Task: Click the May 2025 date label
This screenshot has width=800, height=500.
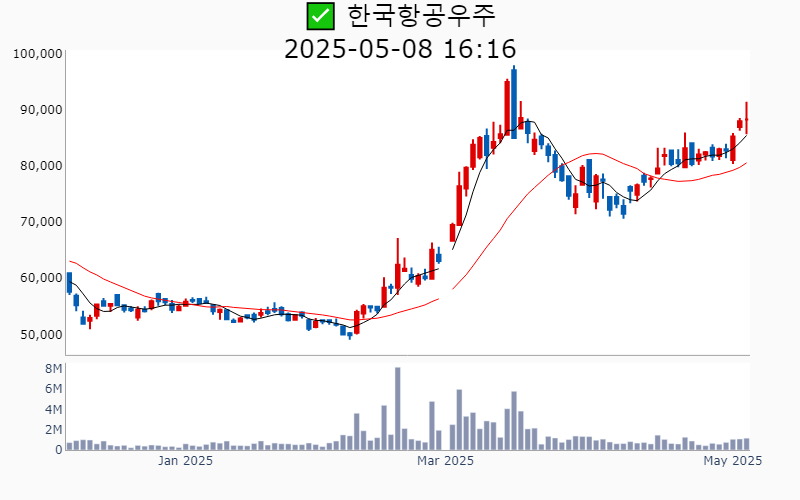Action: 733,461
